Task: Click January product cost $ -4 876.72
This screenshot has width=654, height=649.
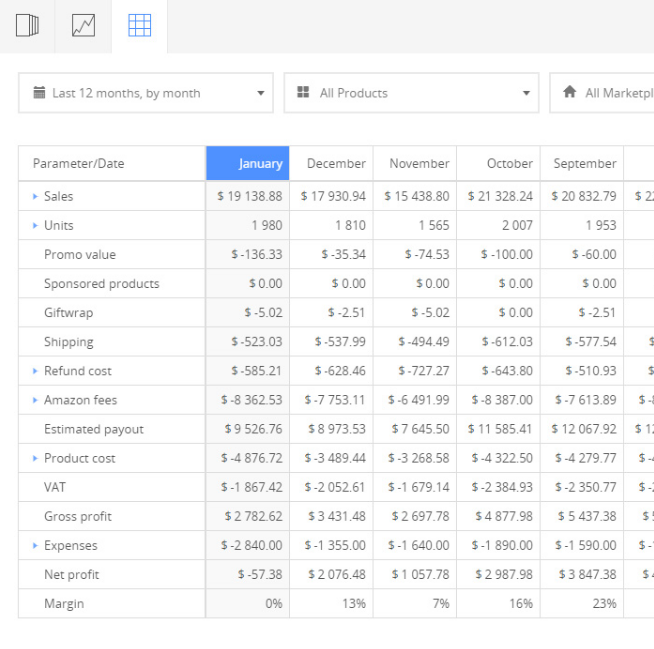Action: click(x=252, y=458)
